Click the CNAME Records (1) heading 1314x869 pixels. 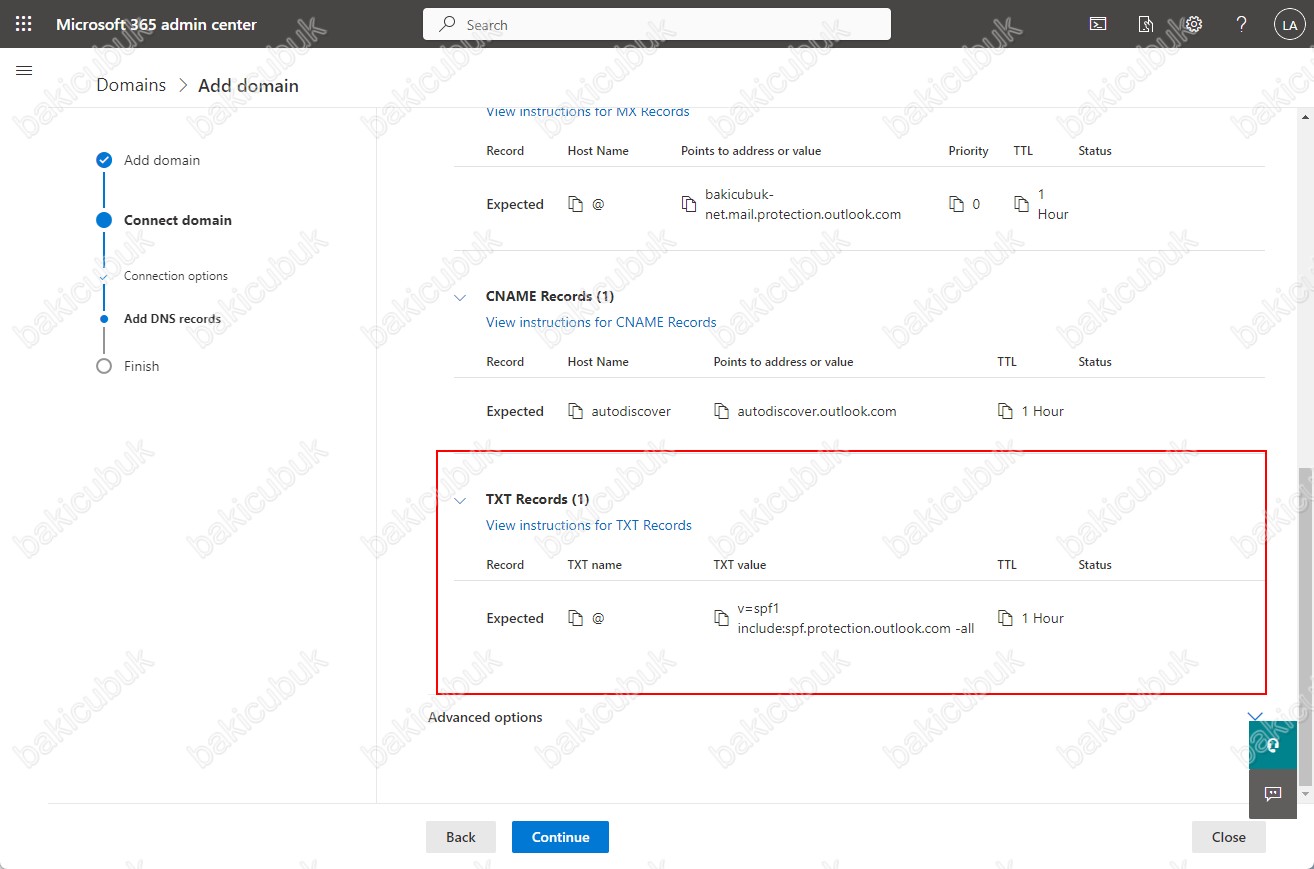[550, 296]
